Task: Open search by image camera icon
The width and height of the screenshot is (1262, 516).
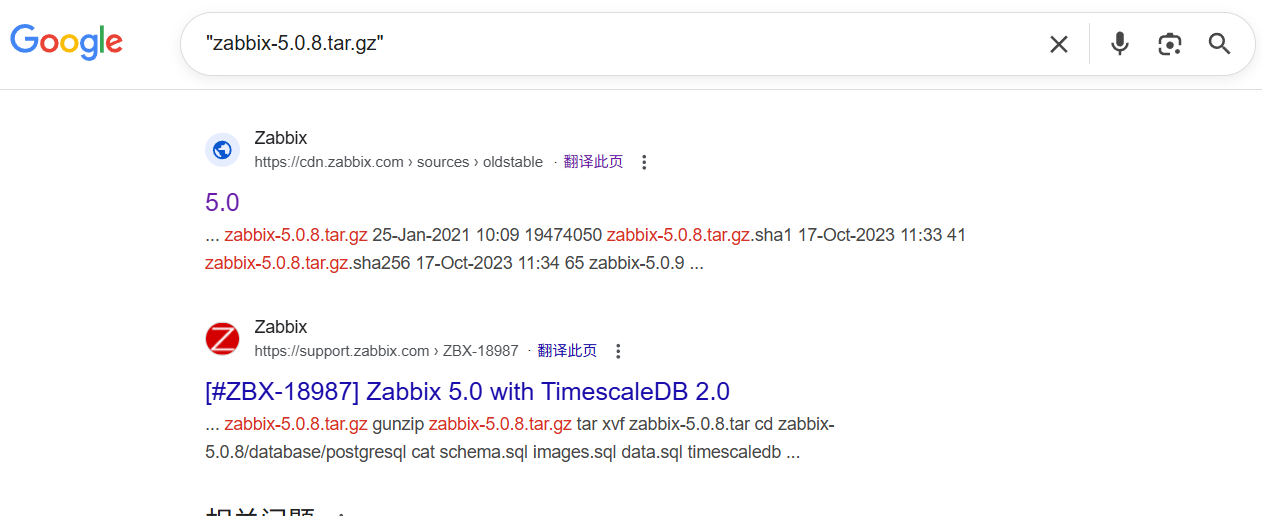Action: 1170,44
